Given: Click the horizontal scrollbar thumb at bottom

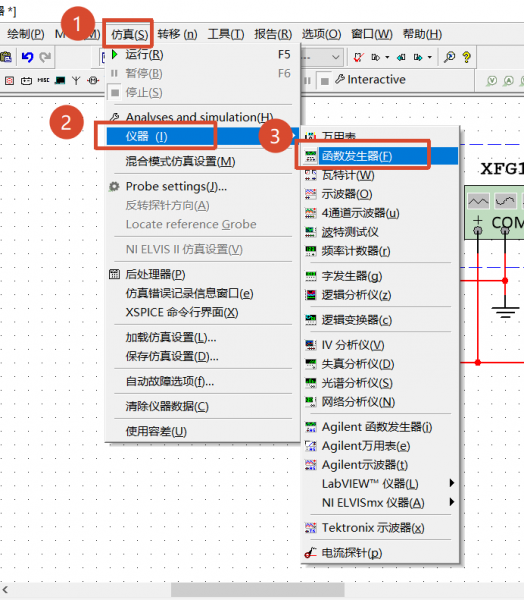Looking at the screenshot, I should click(257, 590).
